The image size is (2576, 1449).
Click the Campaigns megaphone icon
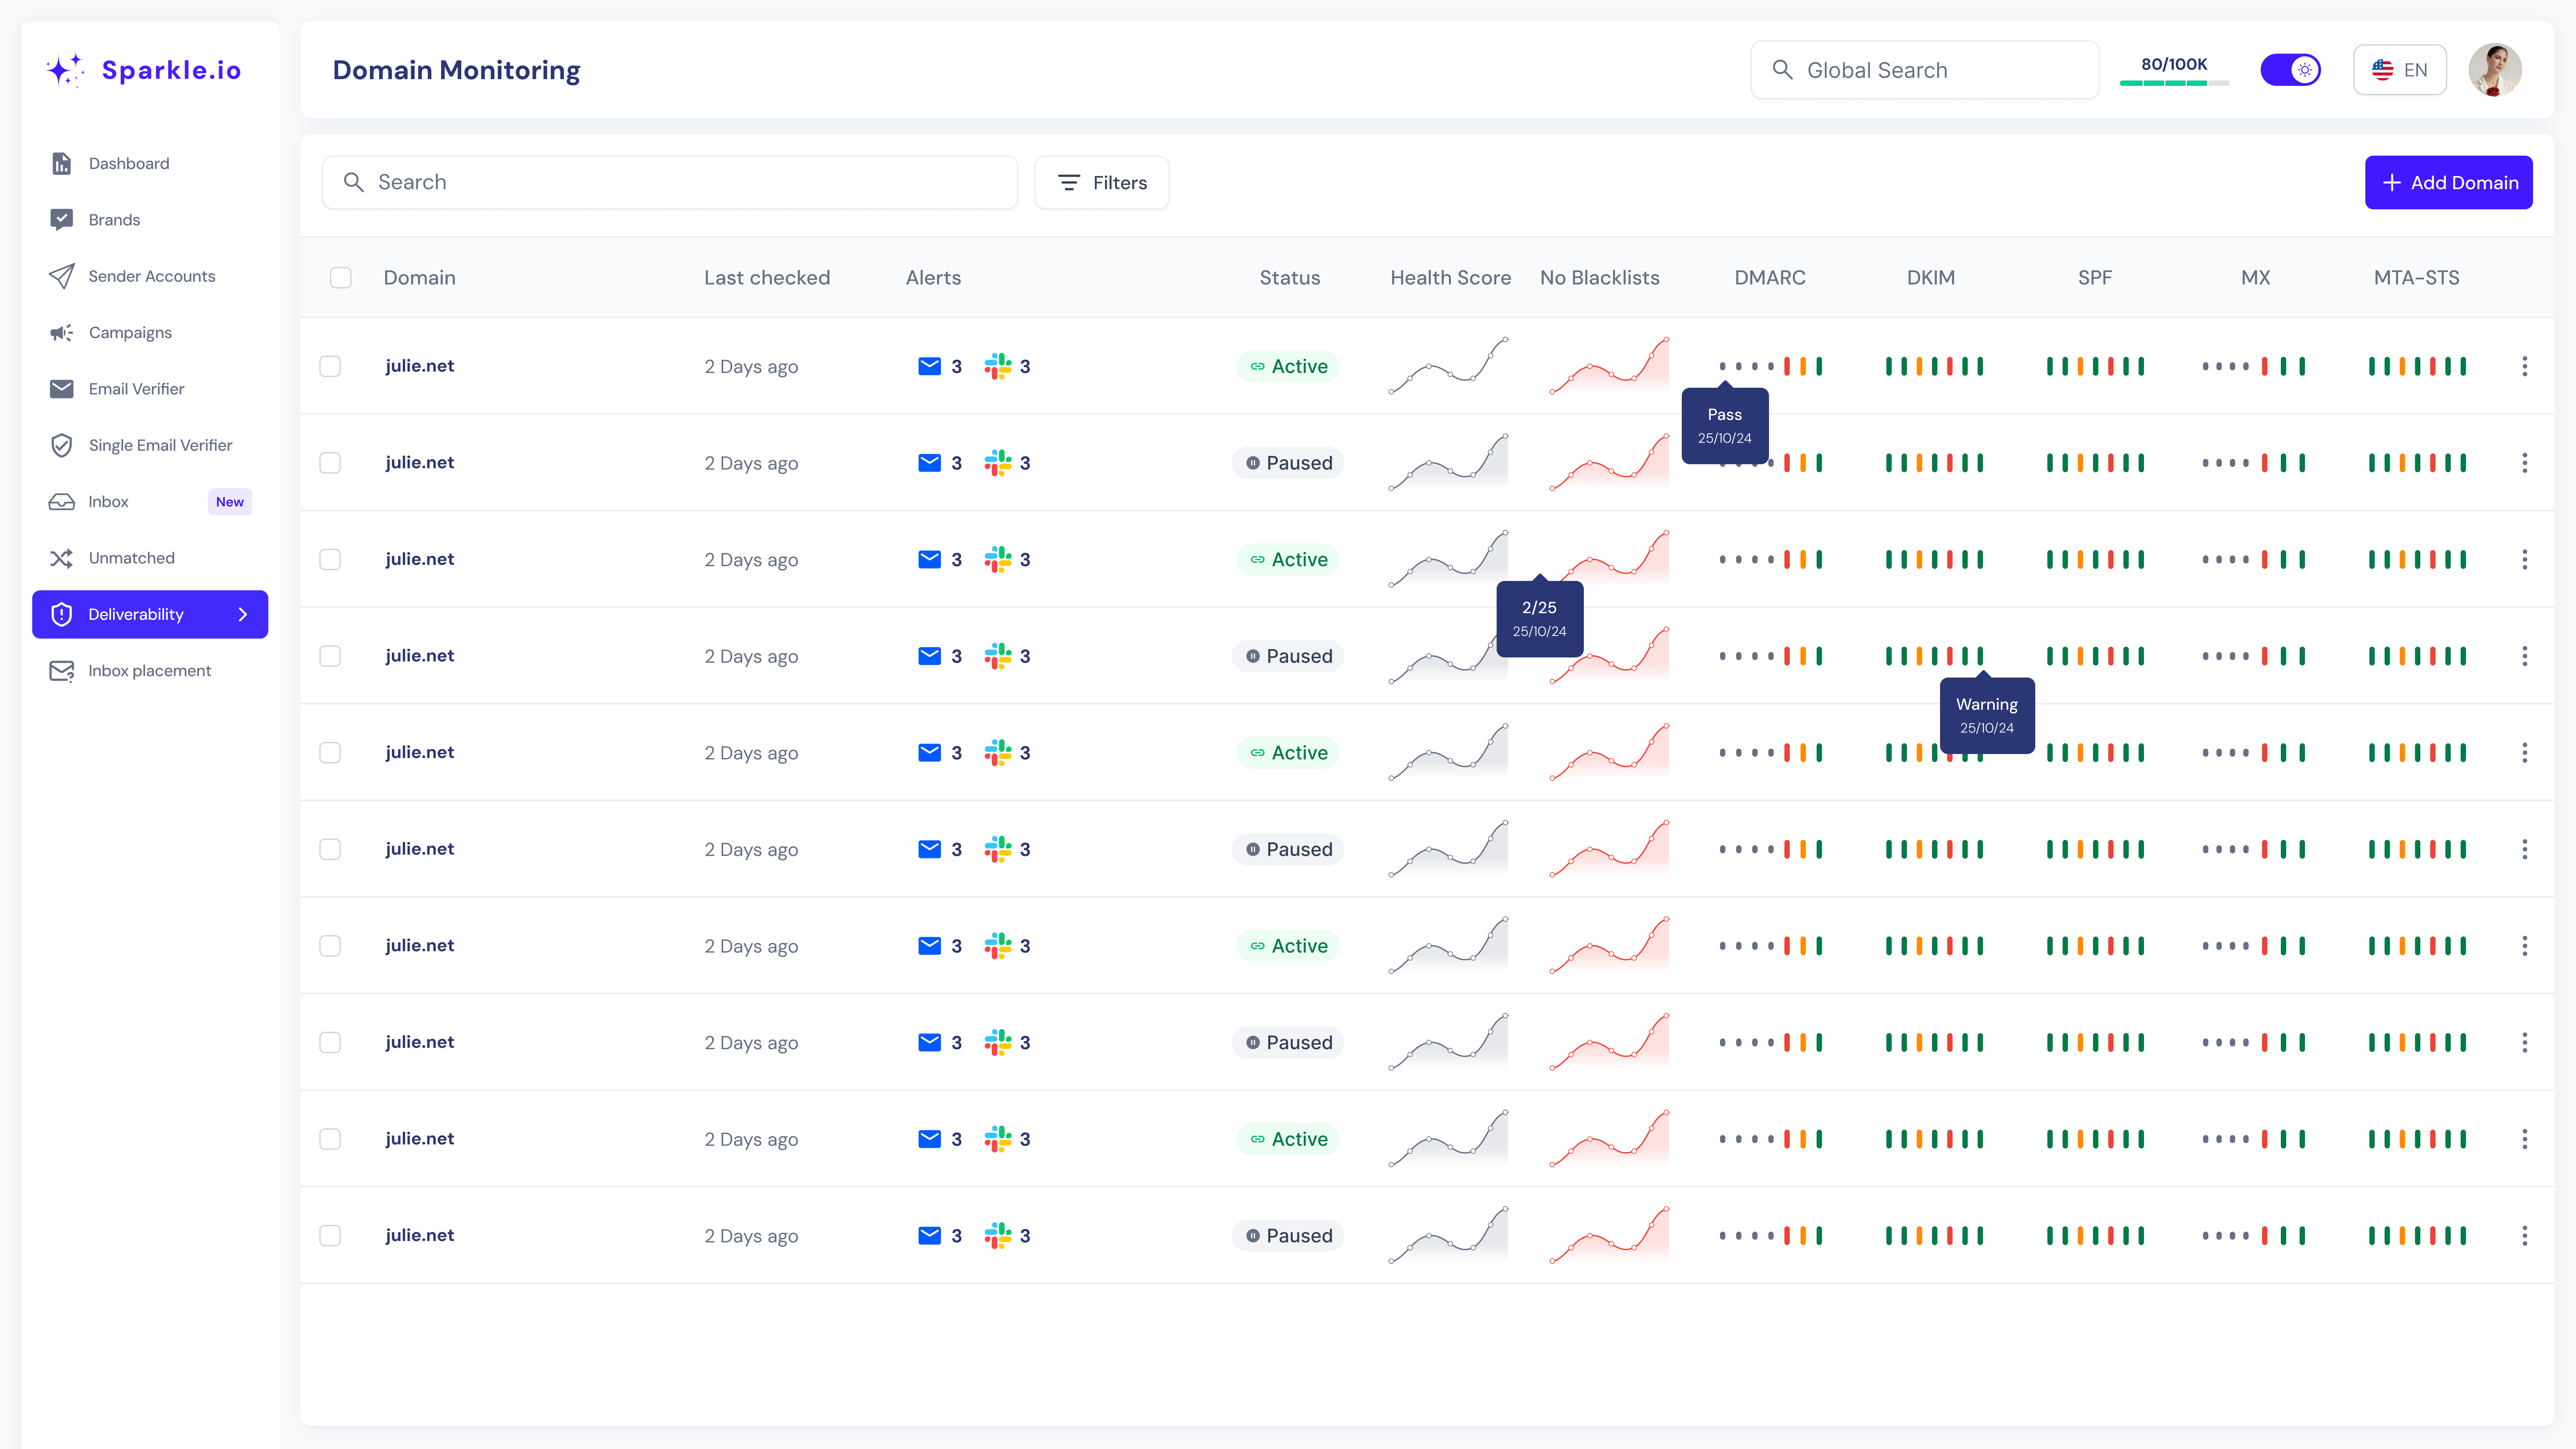coord(61,332)
